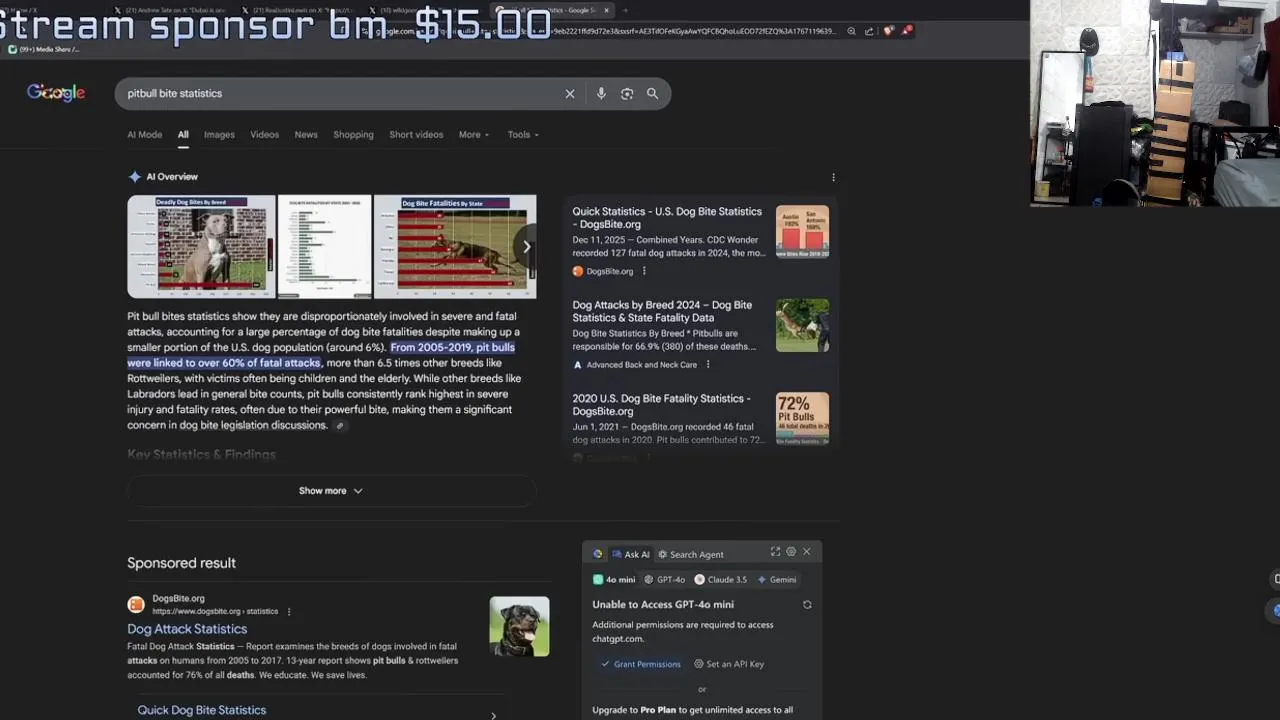Open the Quick Dog Bite Statistics sitelink
Viewport: 1280px width, 720px height.
point(202,710)
